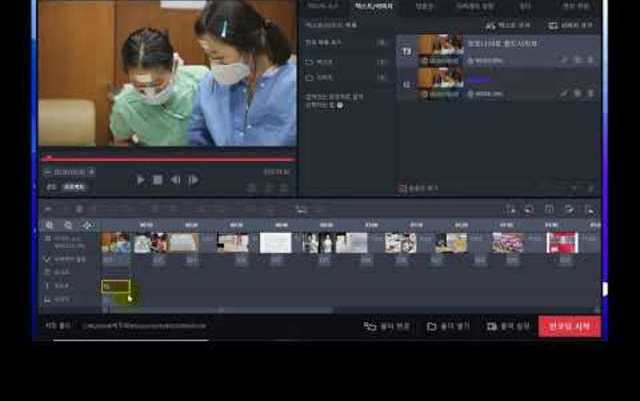Viewport: 640px width, 401px height.
Task: Click the Play button in preview controls
Action: coord(140,180)
